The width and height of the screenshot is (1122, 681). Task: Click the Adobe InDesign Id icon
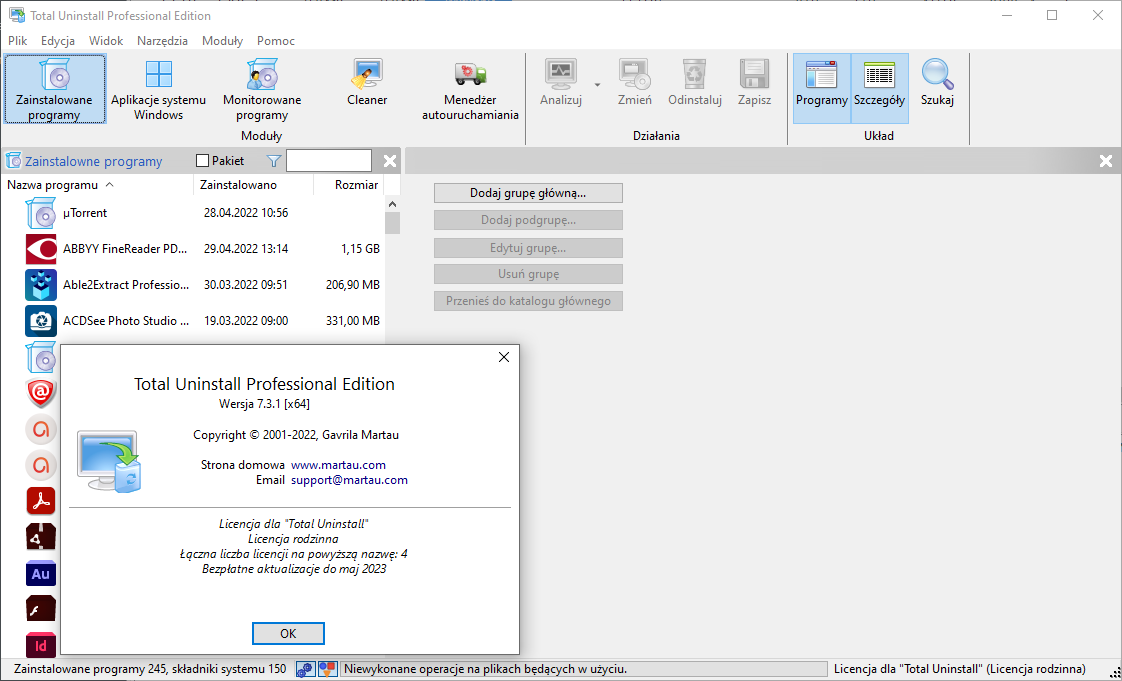[x=41, y=645]
